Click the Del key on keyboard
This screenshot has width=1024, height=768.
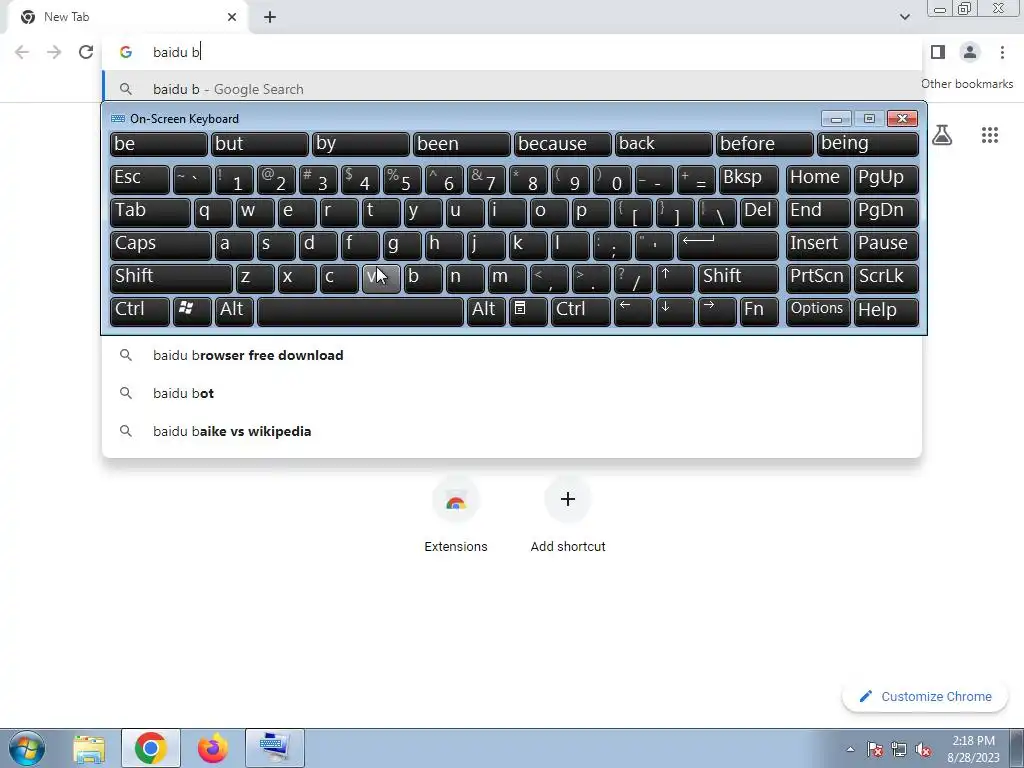click(760, 212)
